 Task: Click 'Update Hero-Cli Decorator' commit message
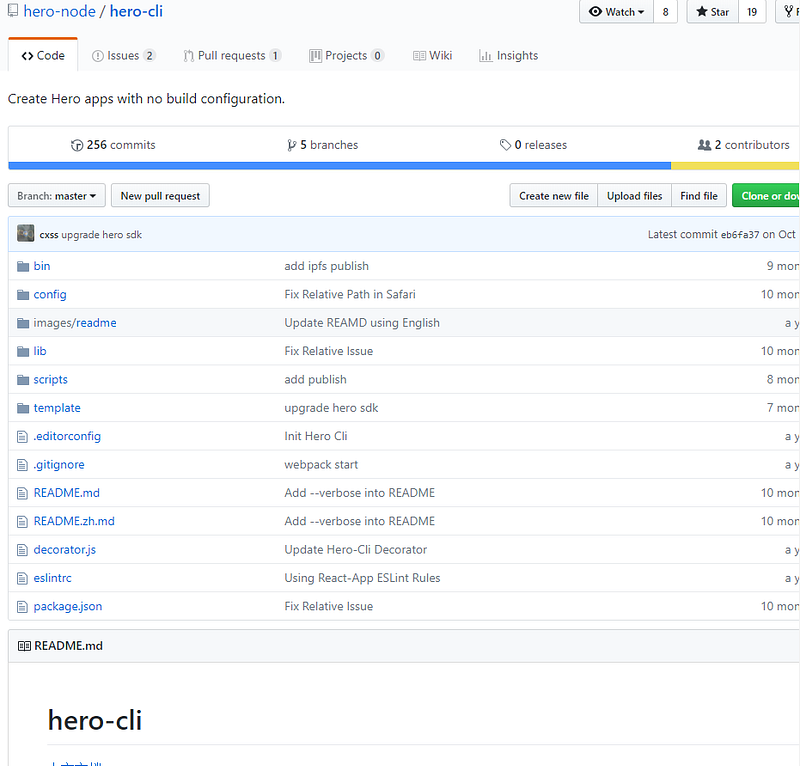pyautogui.click(x=356, y=550)
